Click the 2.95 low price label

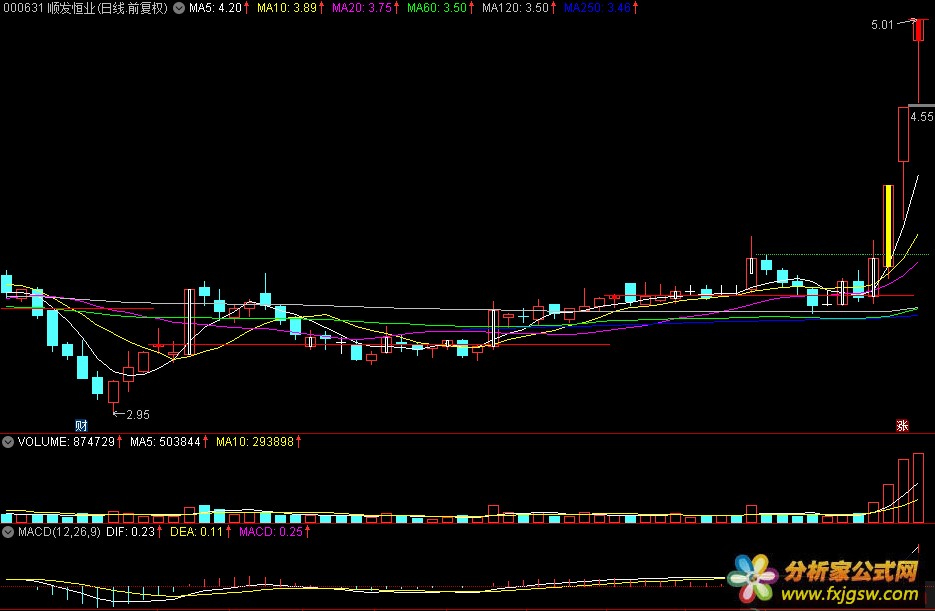click(x=138, y=414)
